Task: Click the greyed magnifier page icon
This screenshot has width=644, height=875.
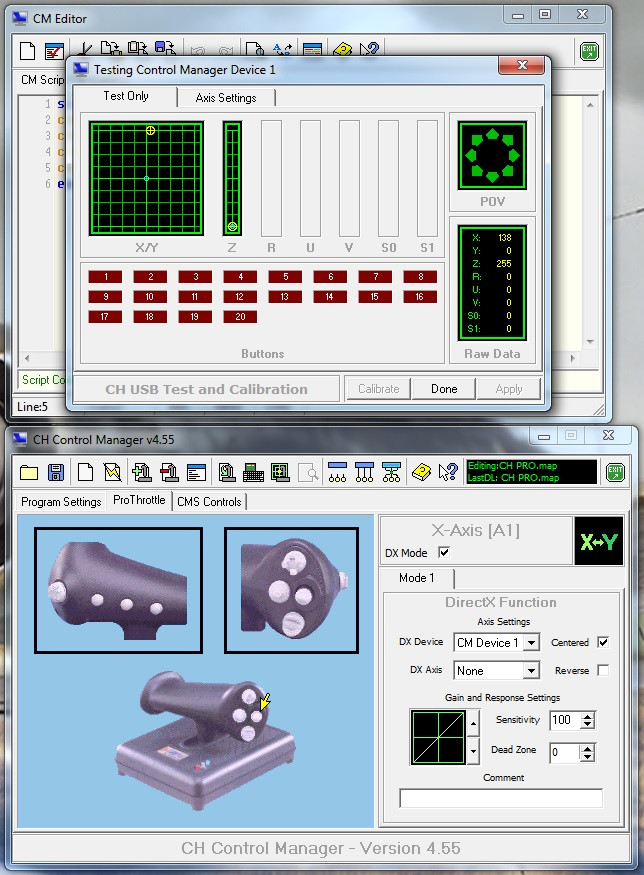Action: click(x=308, y=473)
